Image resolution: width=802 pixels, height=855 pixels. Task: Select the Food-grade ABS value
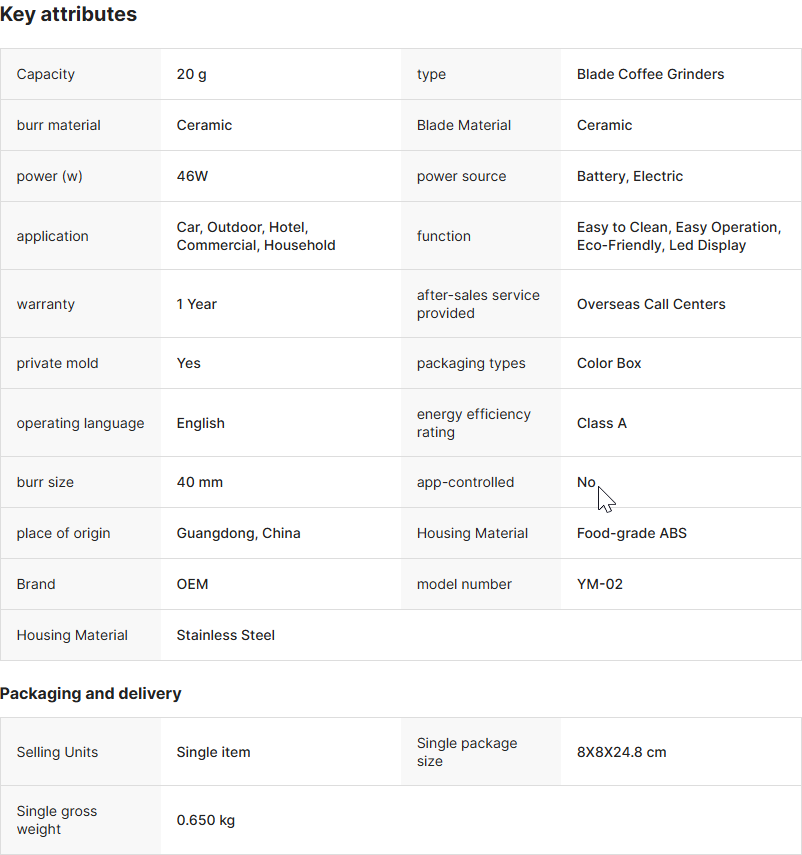click(632, 533)
